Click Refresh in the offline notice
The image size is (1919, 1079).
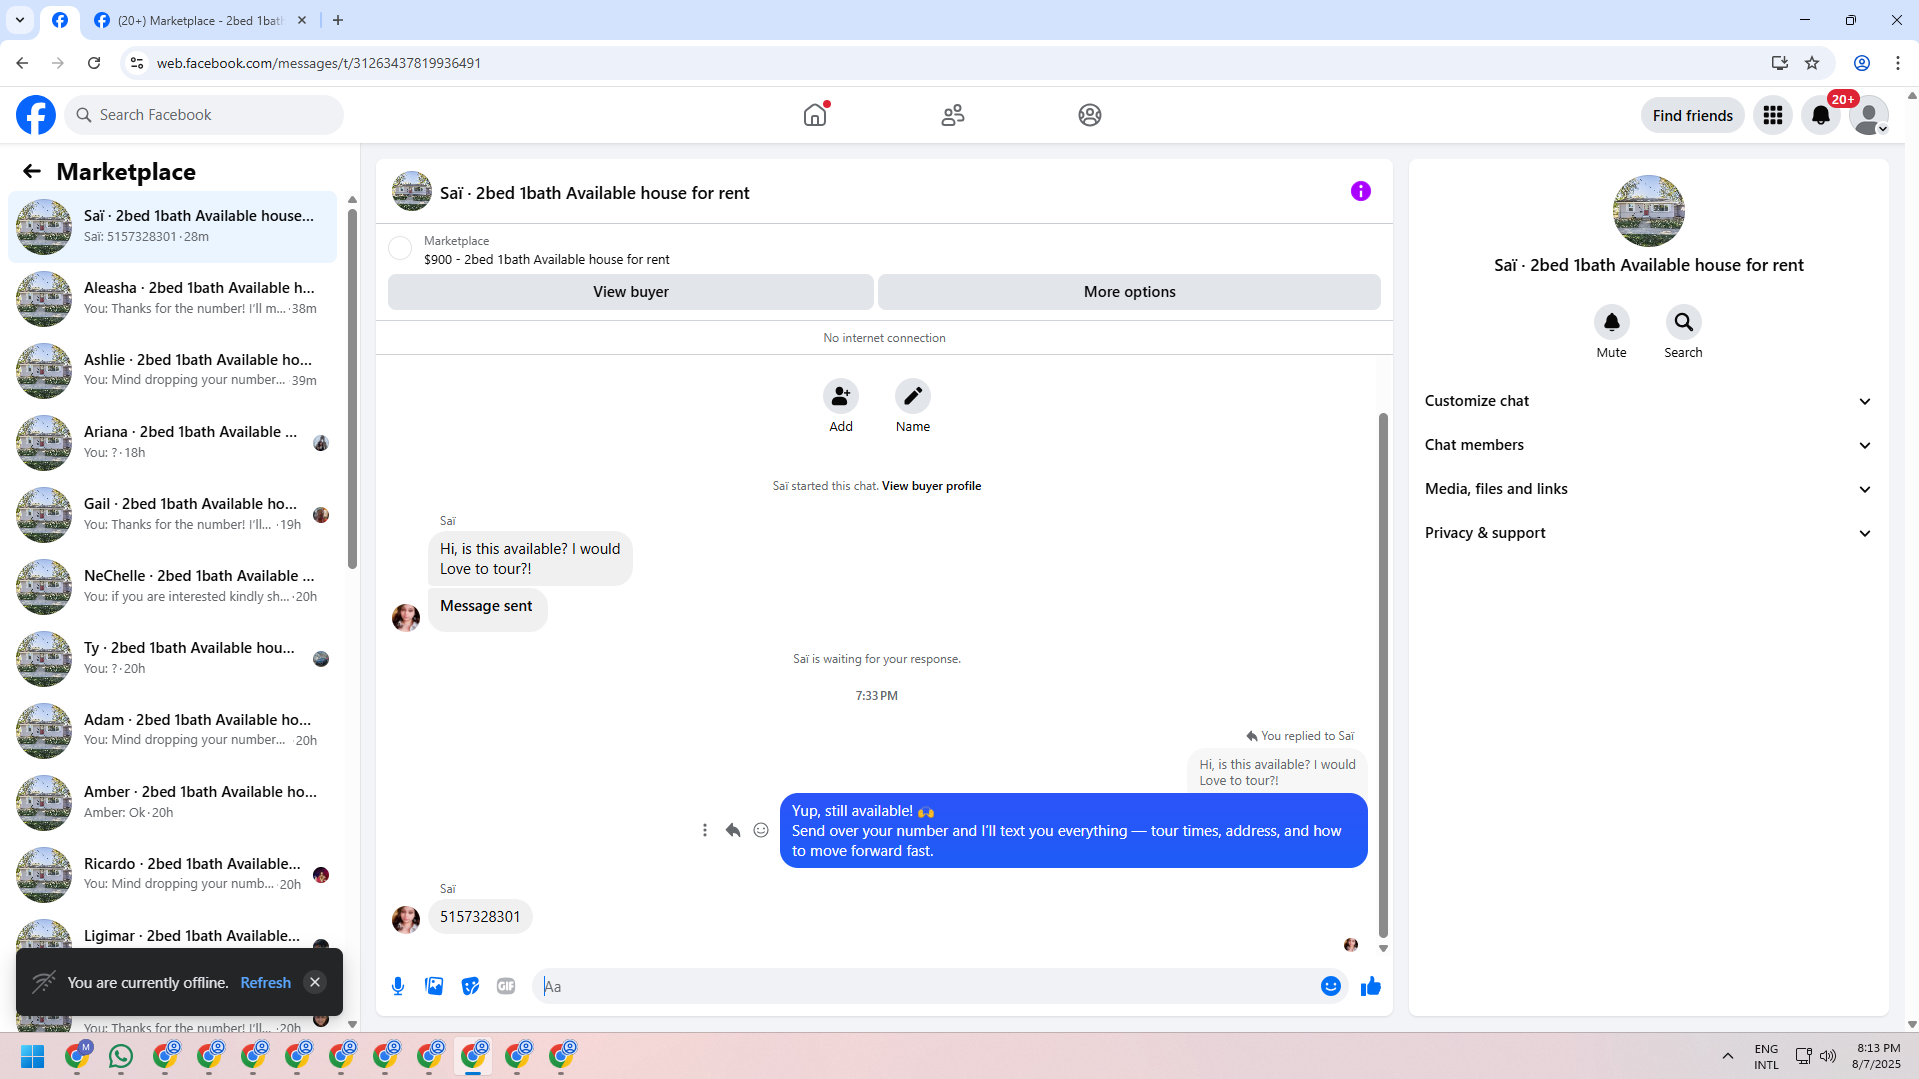[x=266, y=983]
